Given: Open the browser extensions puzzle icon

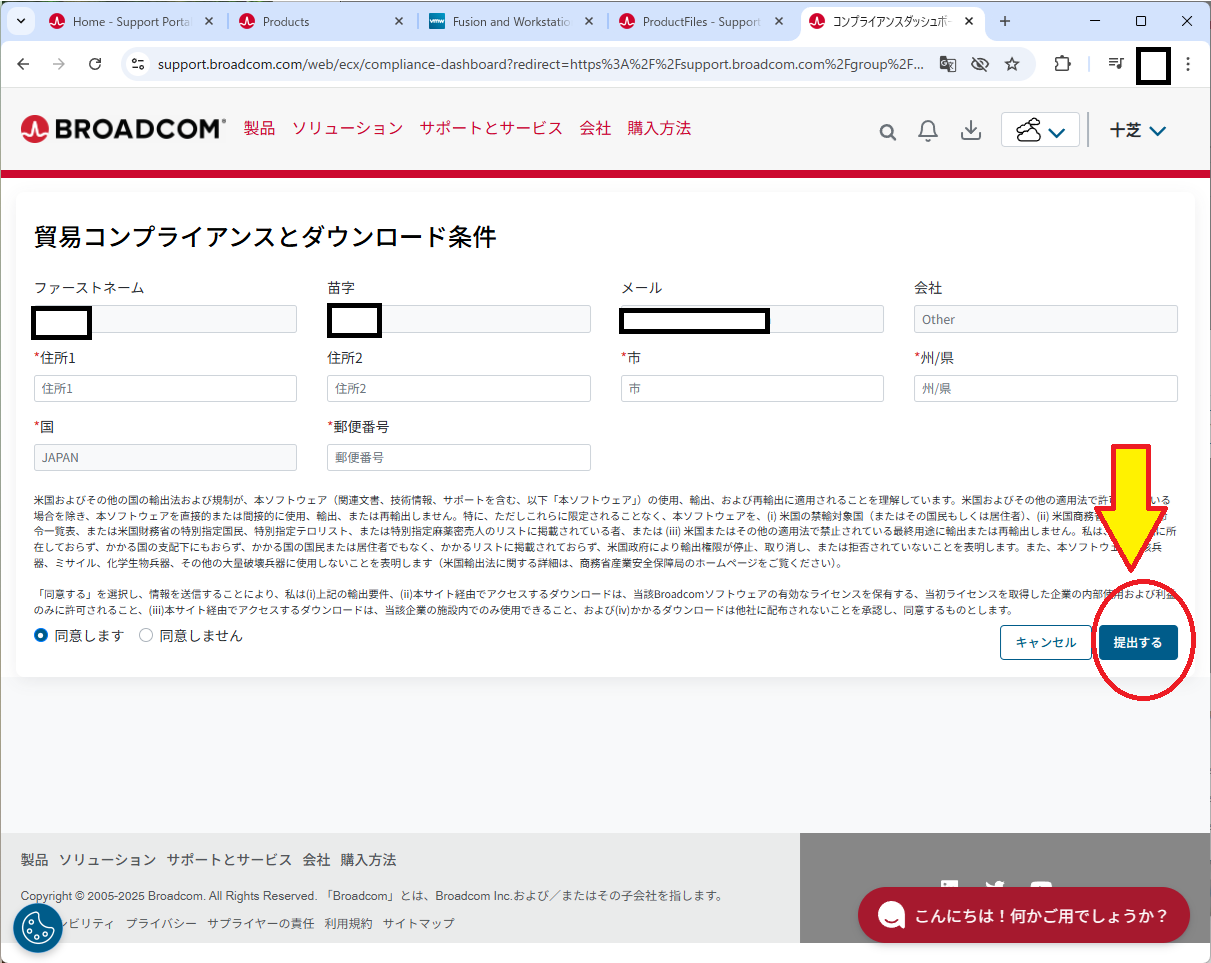Looking at the screenshot, I should coord(1062,64).
